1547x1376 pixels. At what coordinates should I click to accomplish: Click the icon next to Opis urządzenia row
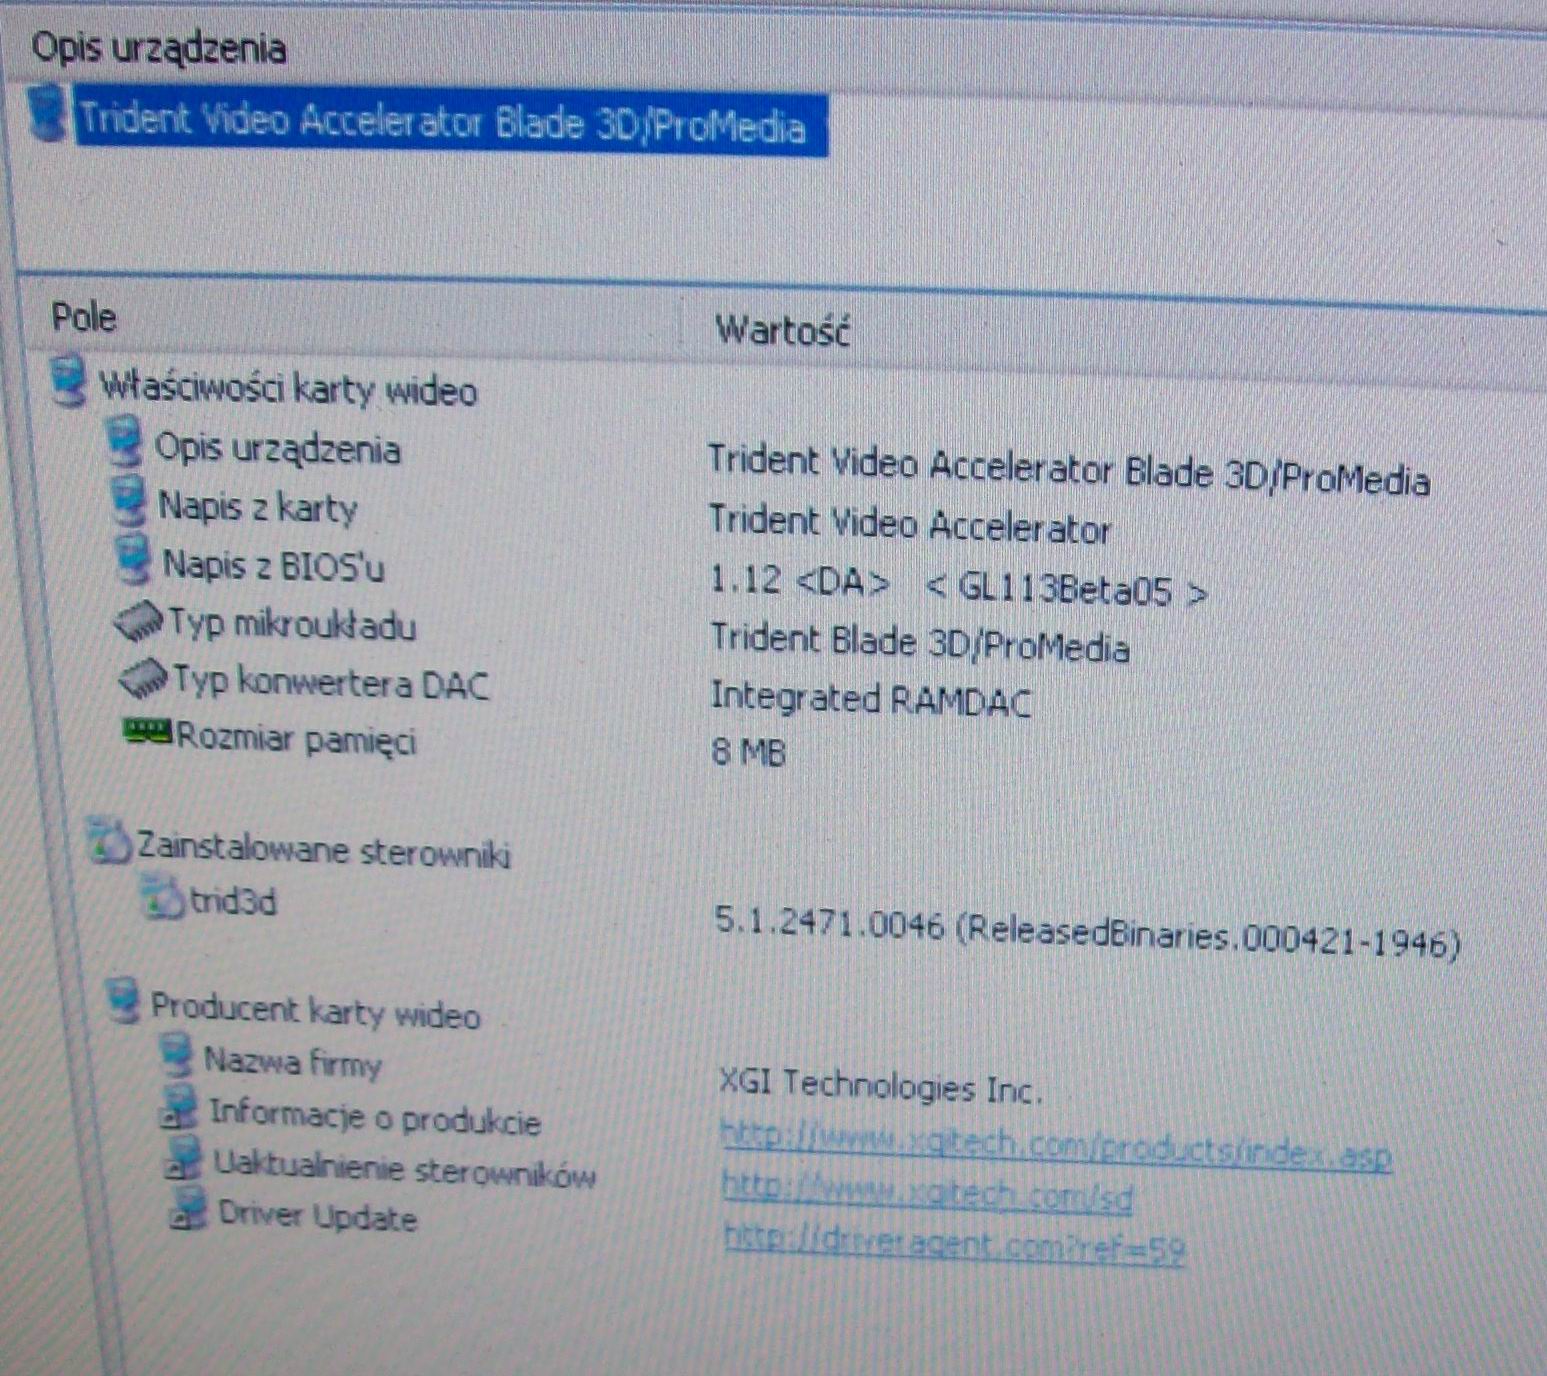click(x=125, y=441)
